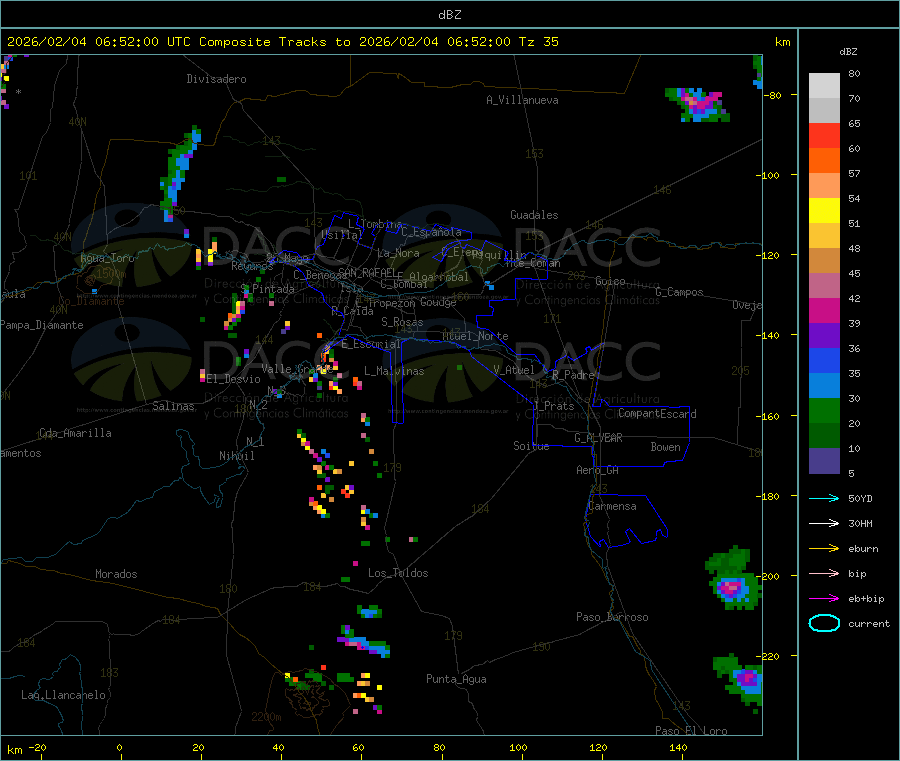Click the Composite Tracks timestamp header

(282, 42)
